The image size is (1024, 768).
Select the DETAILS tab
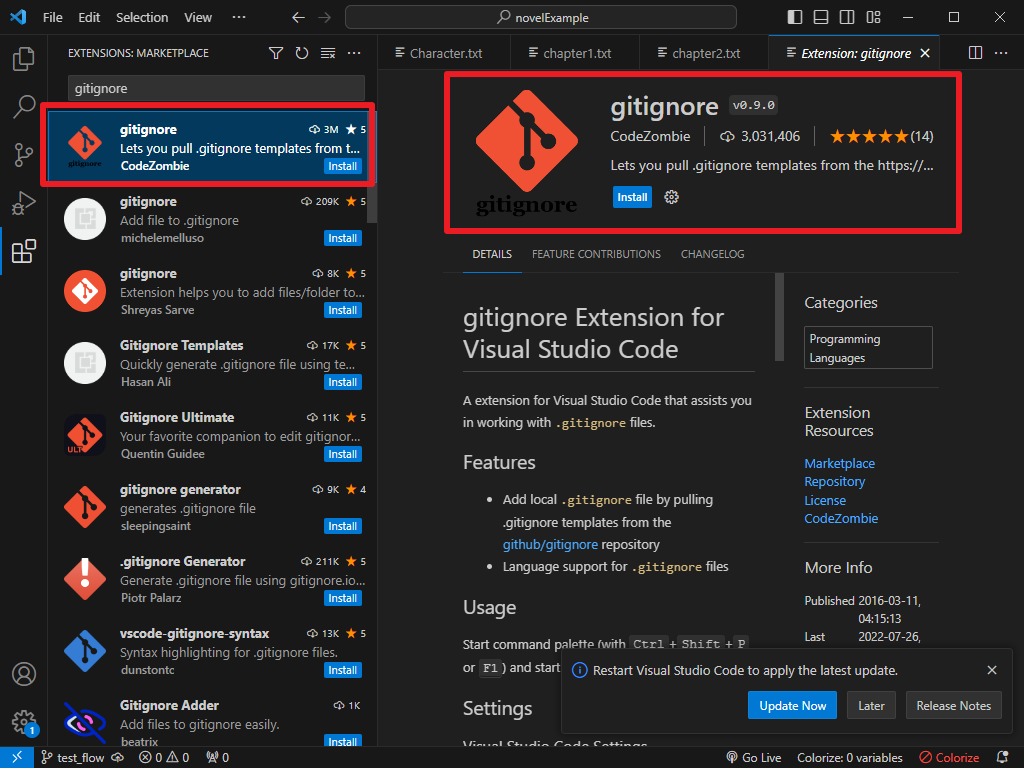(492, 254)
